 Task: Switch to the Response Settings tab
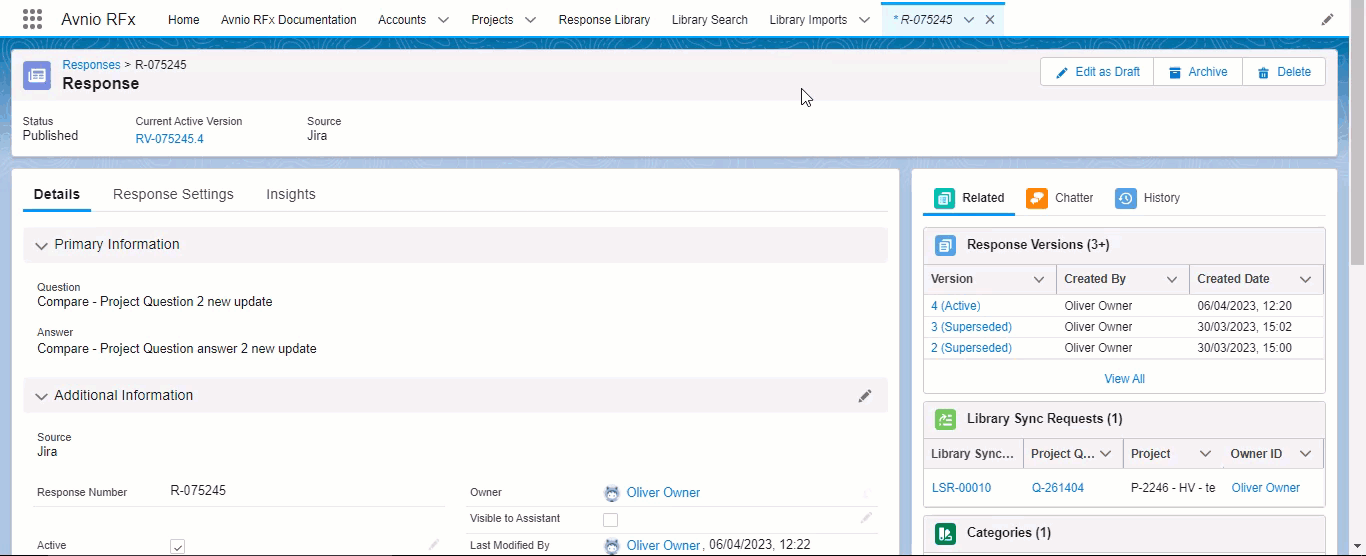tap(173, 194)
